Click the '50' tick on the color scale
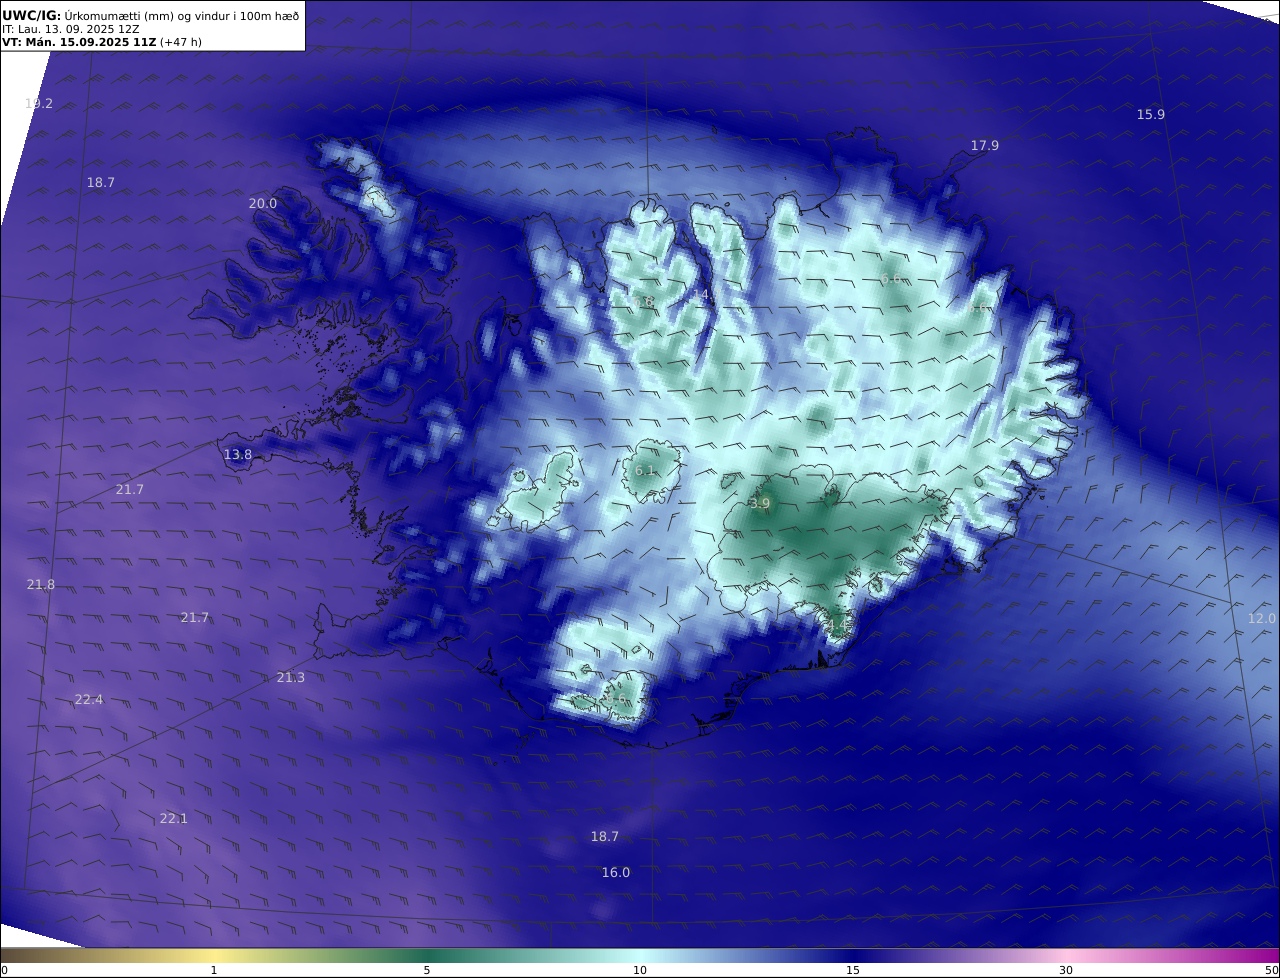 coord(1271,970)
